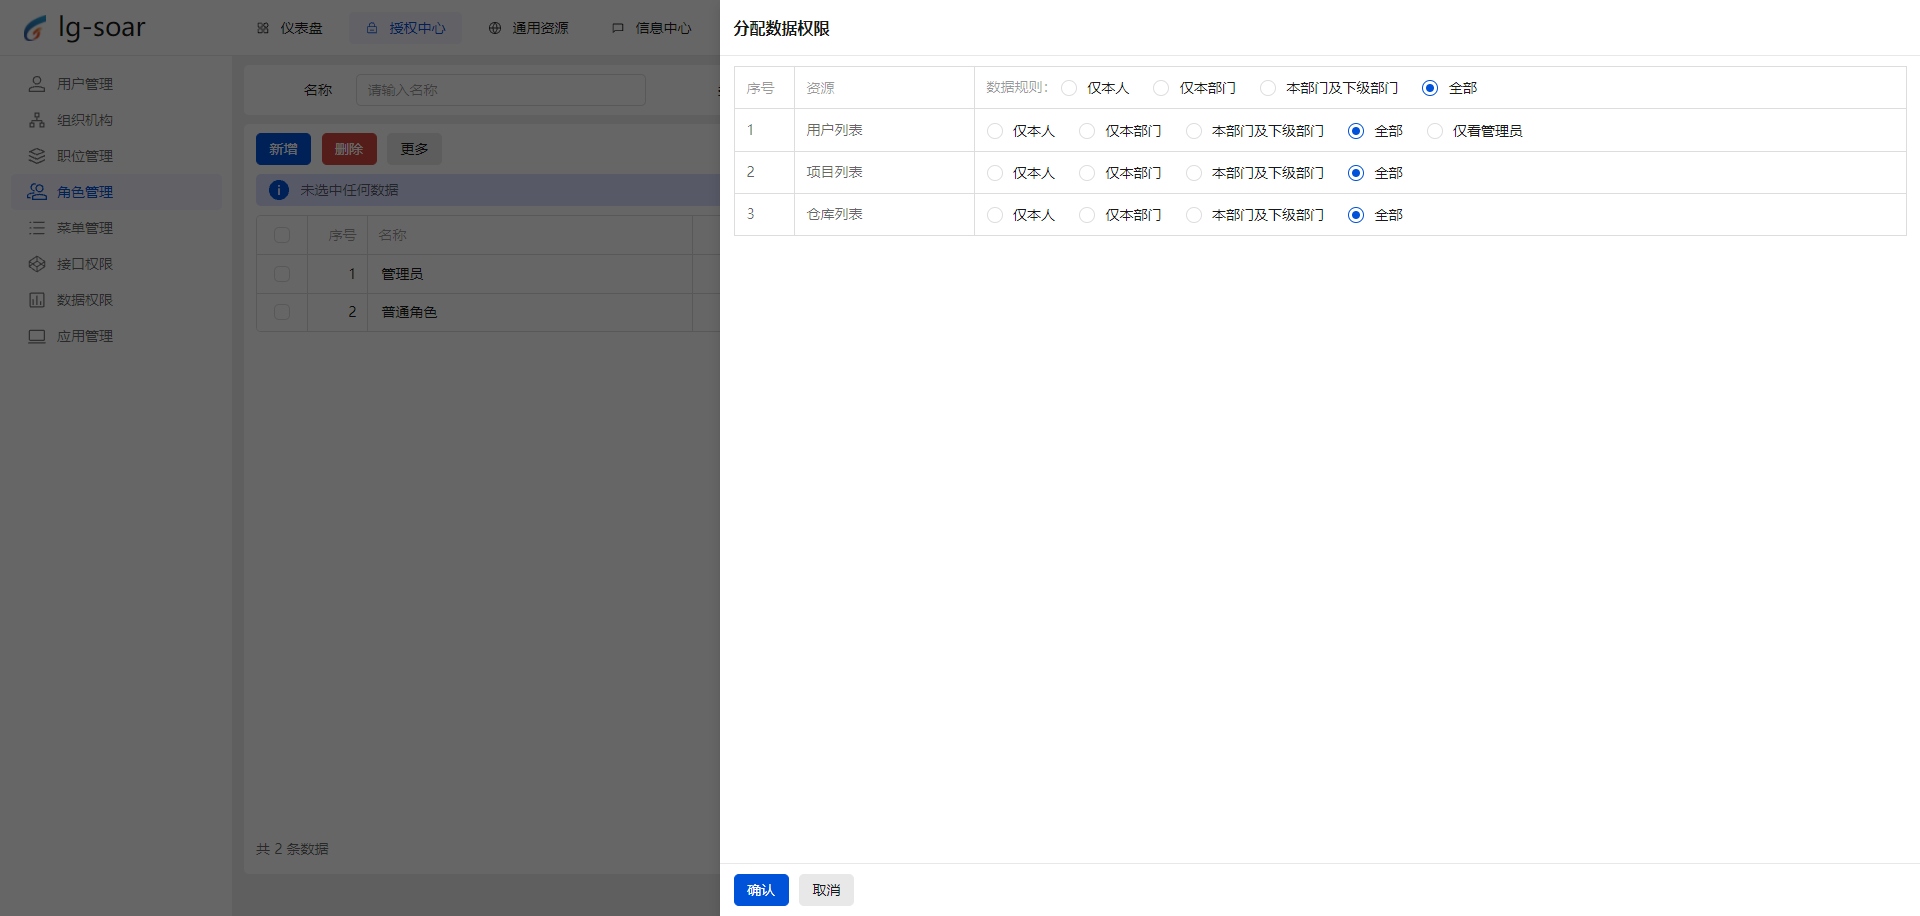The height and width of the screenshot is (916, 1920).
Task: Select 仅本部门 for 用户列表
Action: tap(1087, 131)
